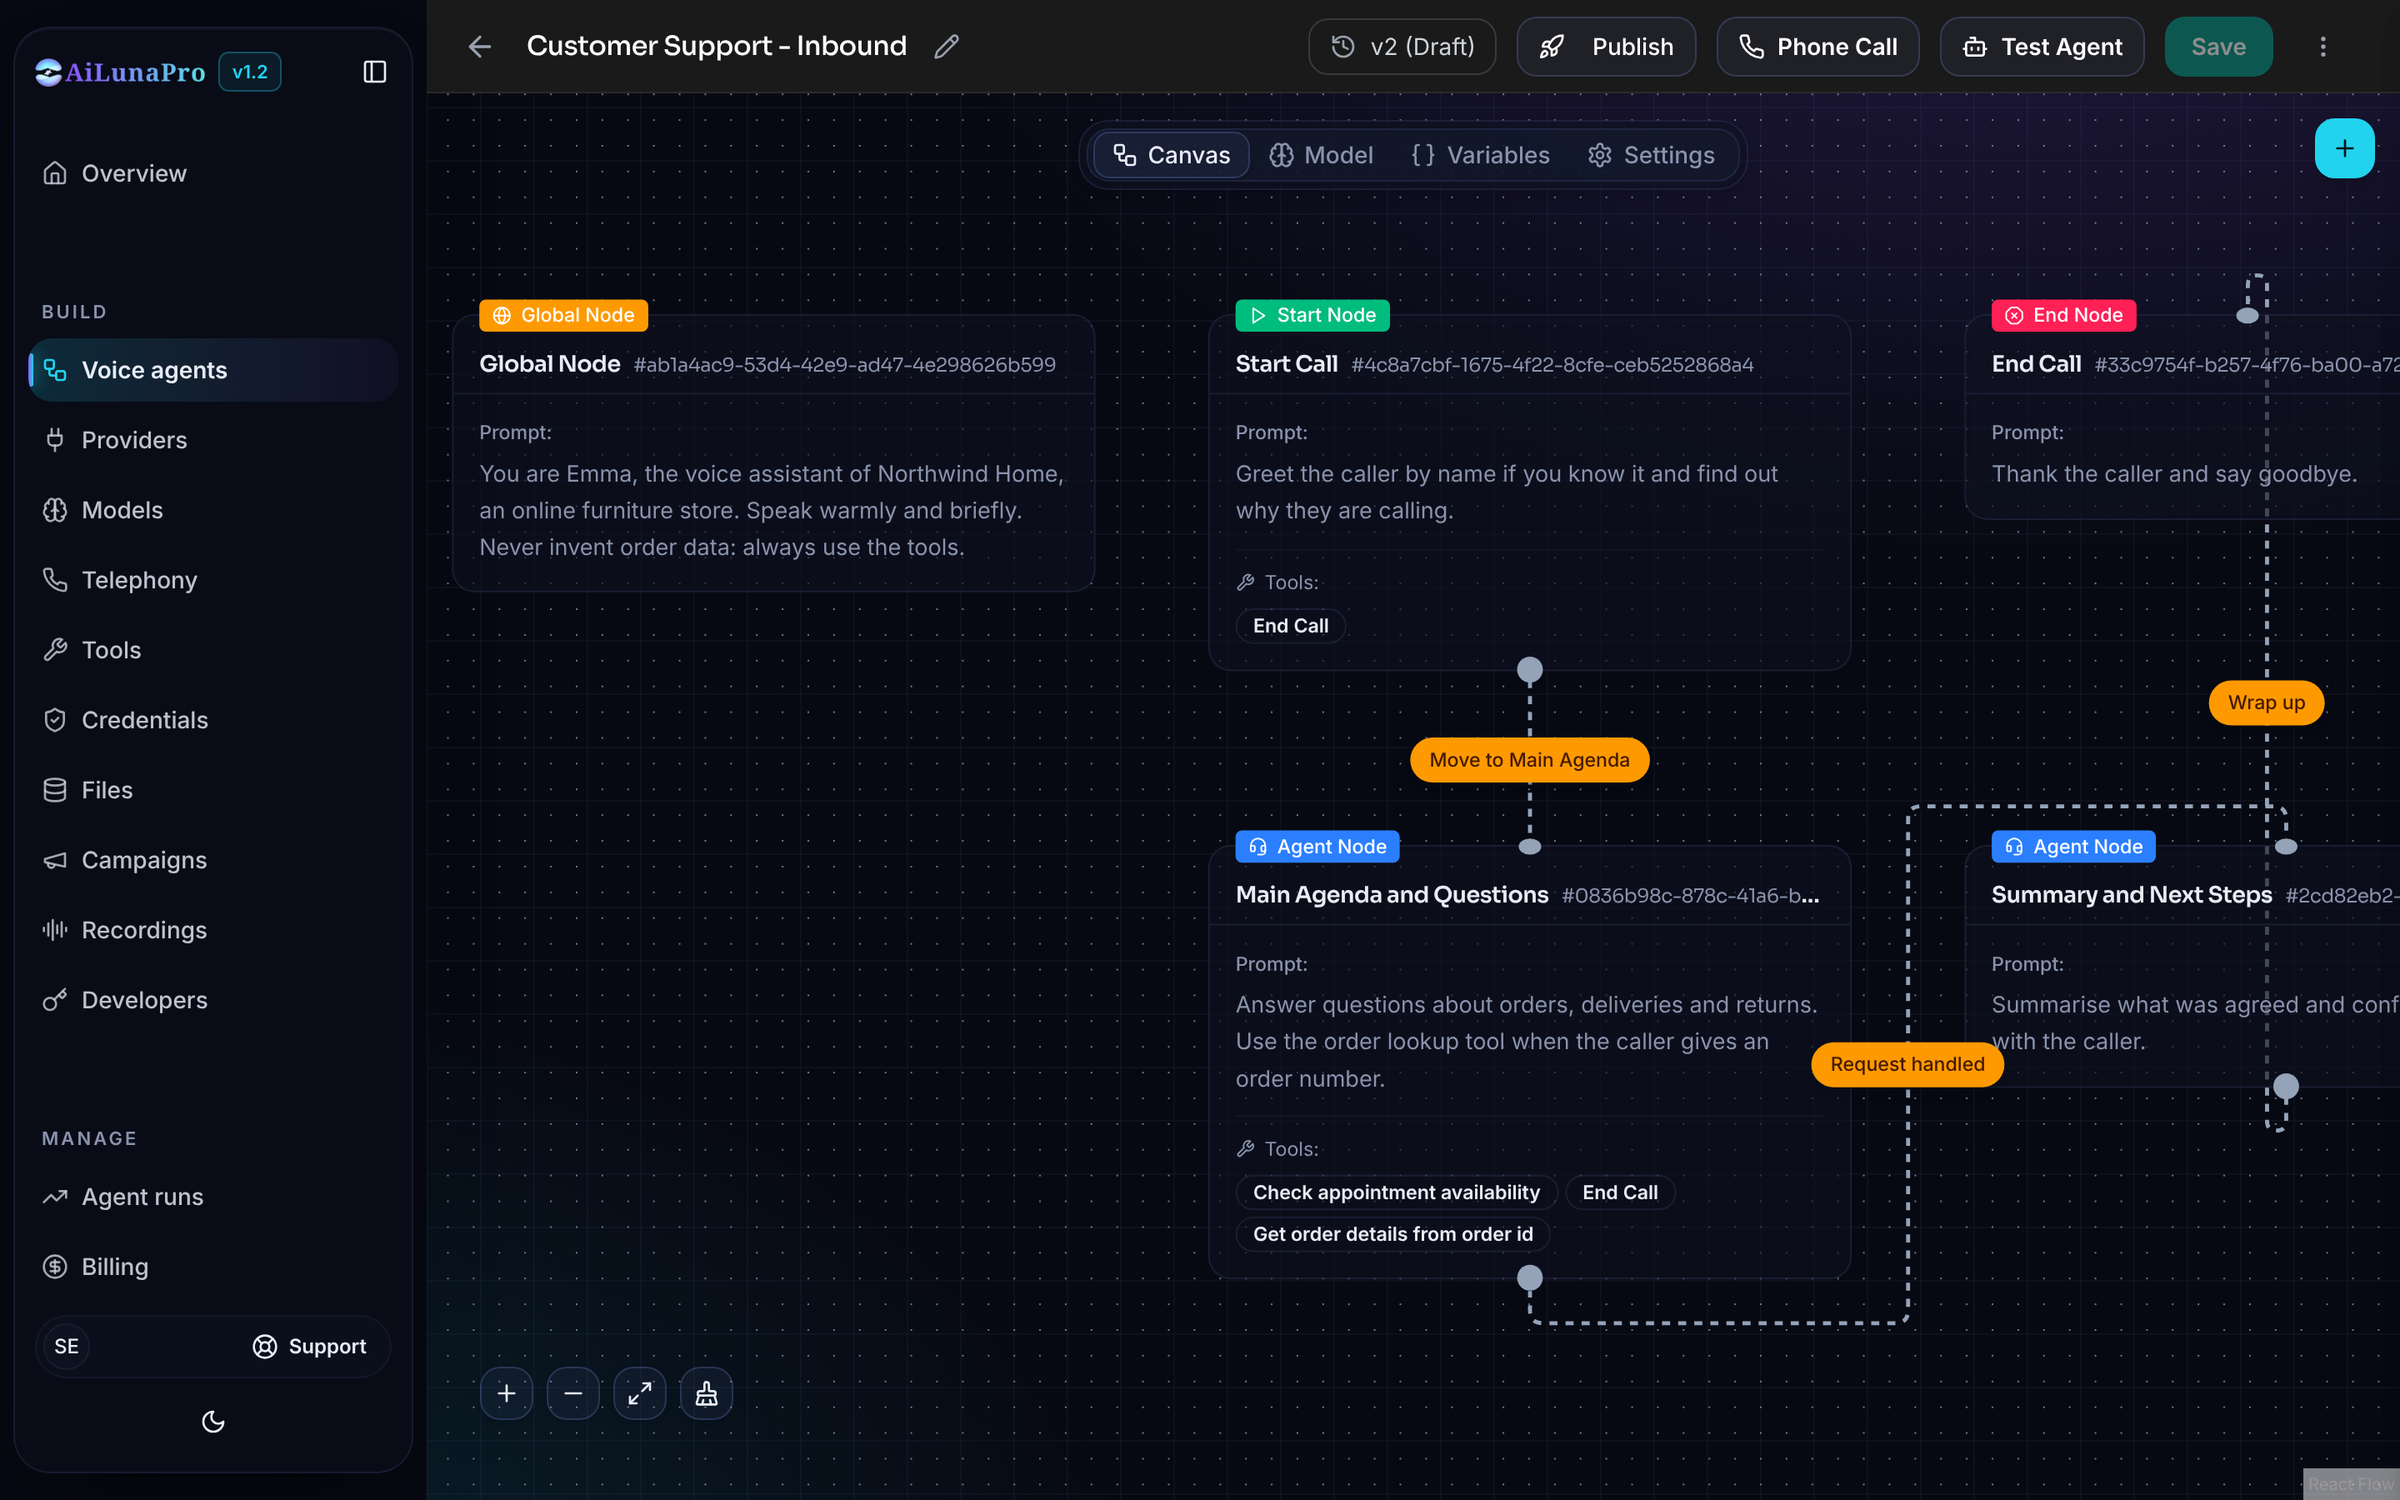Open Files in the sidebar
The image size is (2400, 1500).
[214, 790]
